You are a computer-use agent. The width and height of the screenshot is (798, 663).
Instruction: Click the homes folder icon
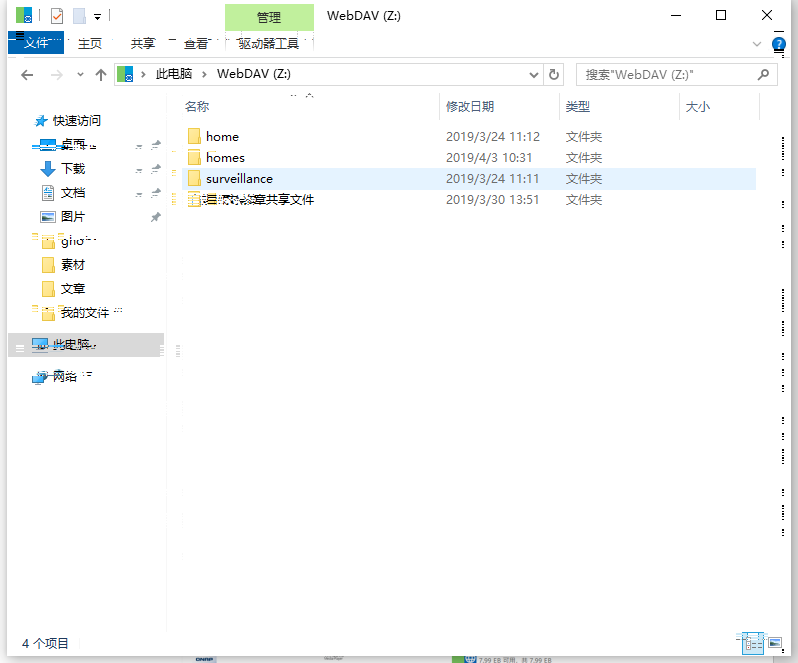coord(194,157)
